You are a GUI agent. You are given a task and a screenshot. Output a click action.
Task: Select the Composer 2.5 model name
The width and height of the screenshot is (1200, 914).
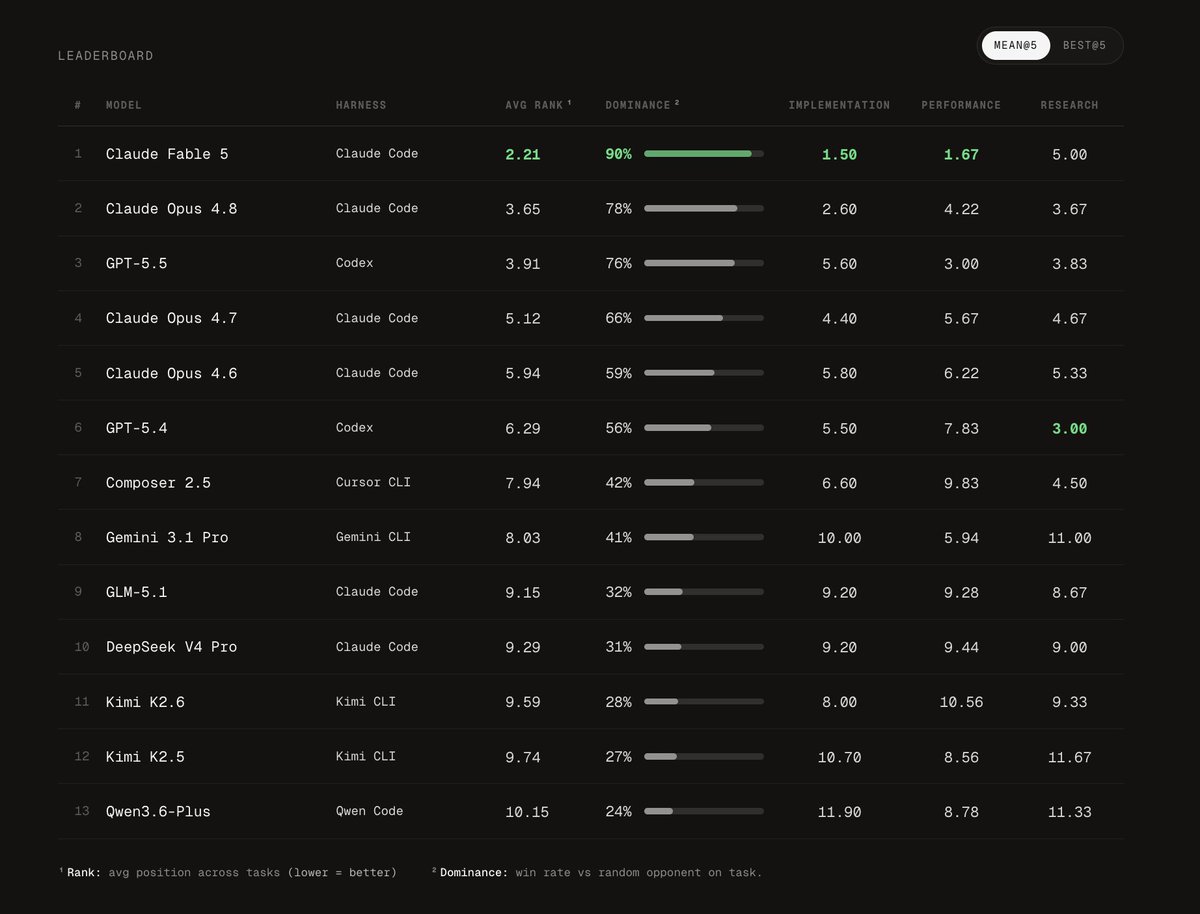click(x=158, y=482)
